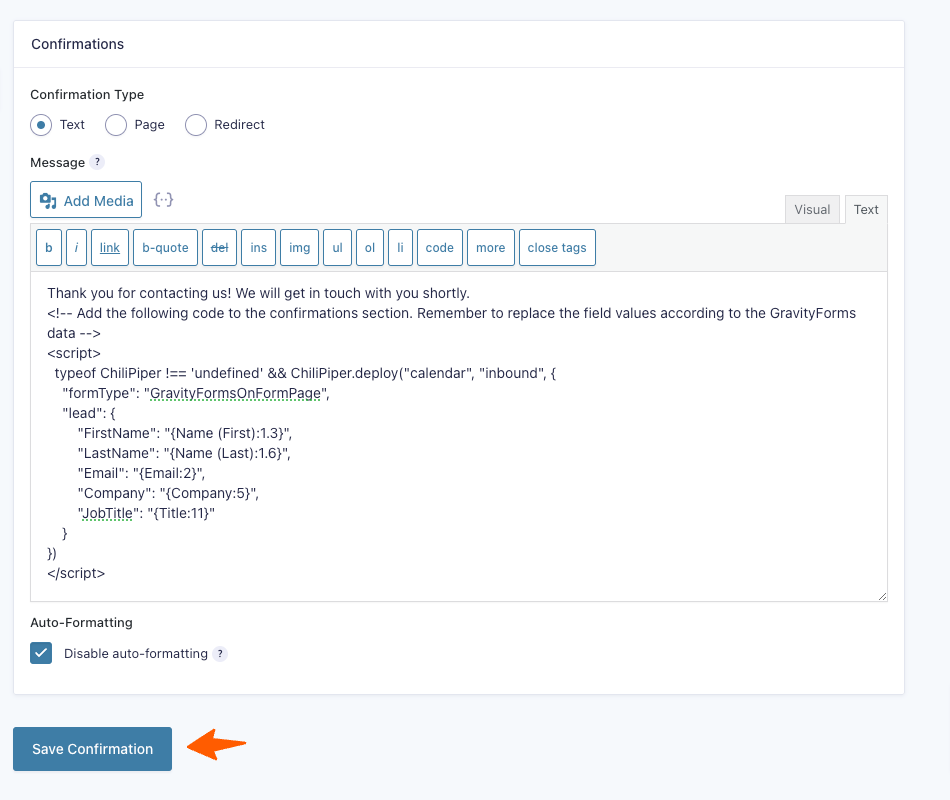Image resolution: width=950 pixels, height=800 pixels.
Task: Insert code tag with code button
Action: 440,247
